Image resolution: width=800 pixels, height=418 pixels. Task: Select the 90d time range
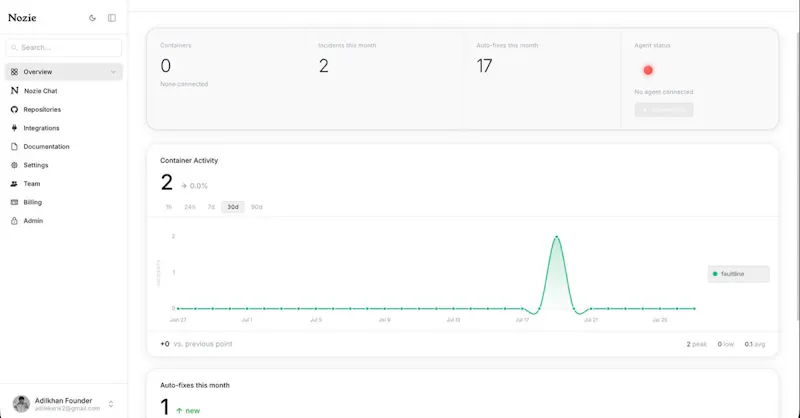(x=257, y=207)
